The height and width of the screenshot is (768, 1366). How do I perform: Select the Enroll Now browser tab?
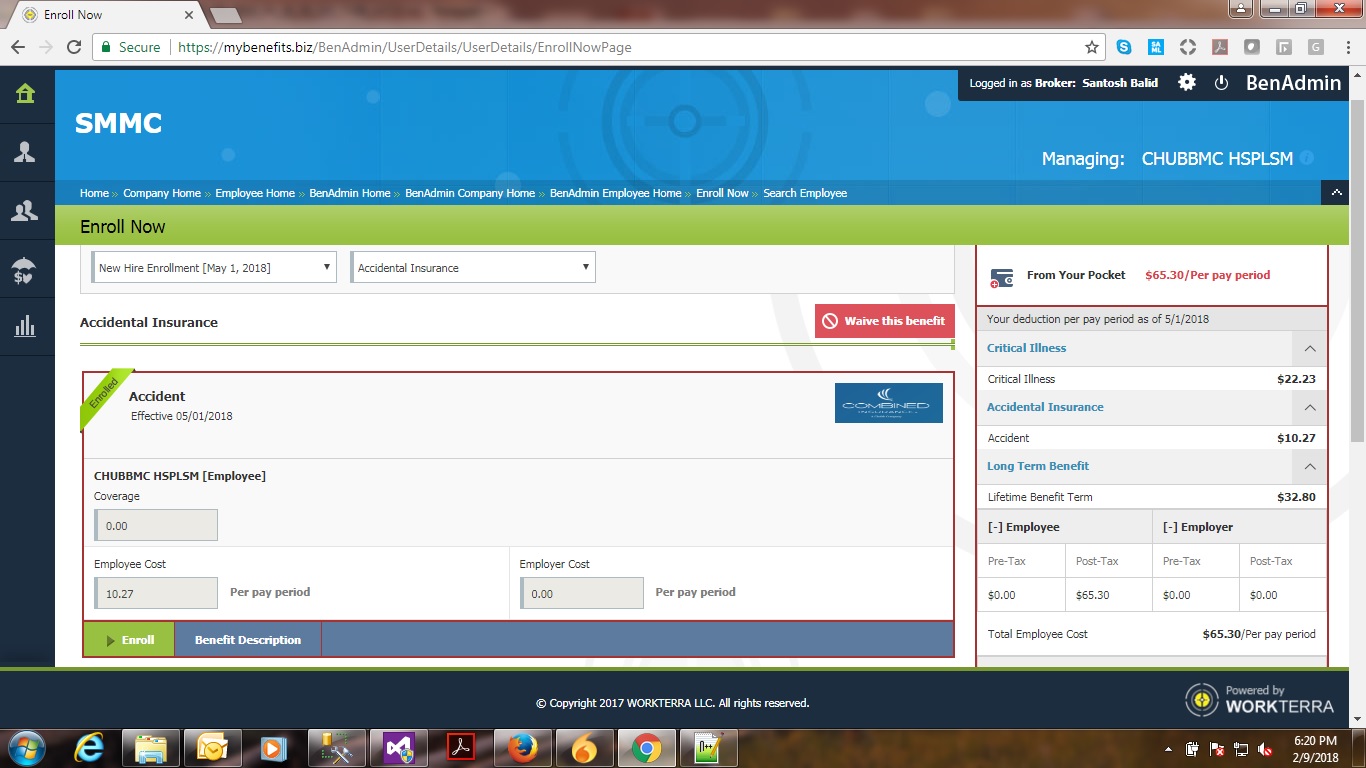105,15
